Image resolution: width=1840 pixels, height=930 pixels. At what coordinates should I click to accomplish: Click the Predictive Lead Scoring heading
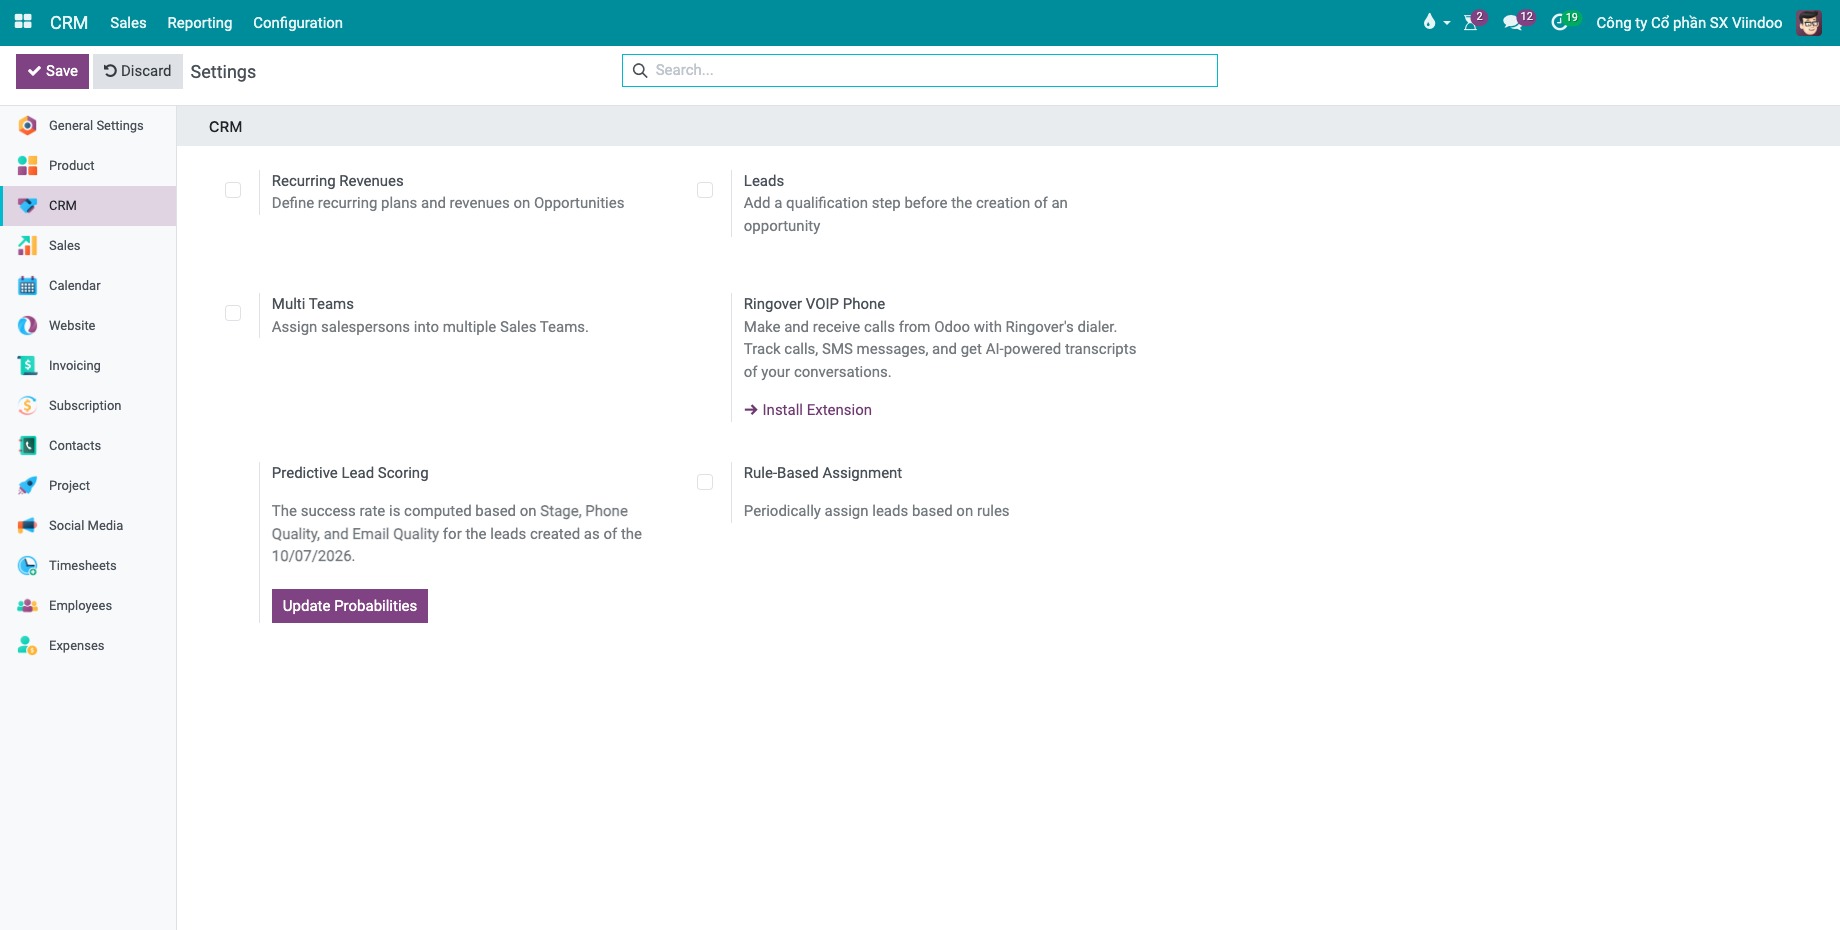(x=350, y=473)
